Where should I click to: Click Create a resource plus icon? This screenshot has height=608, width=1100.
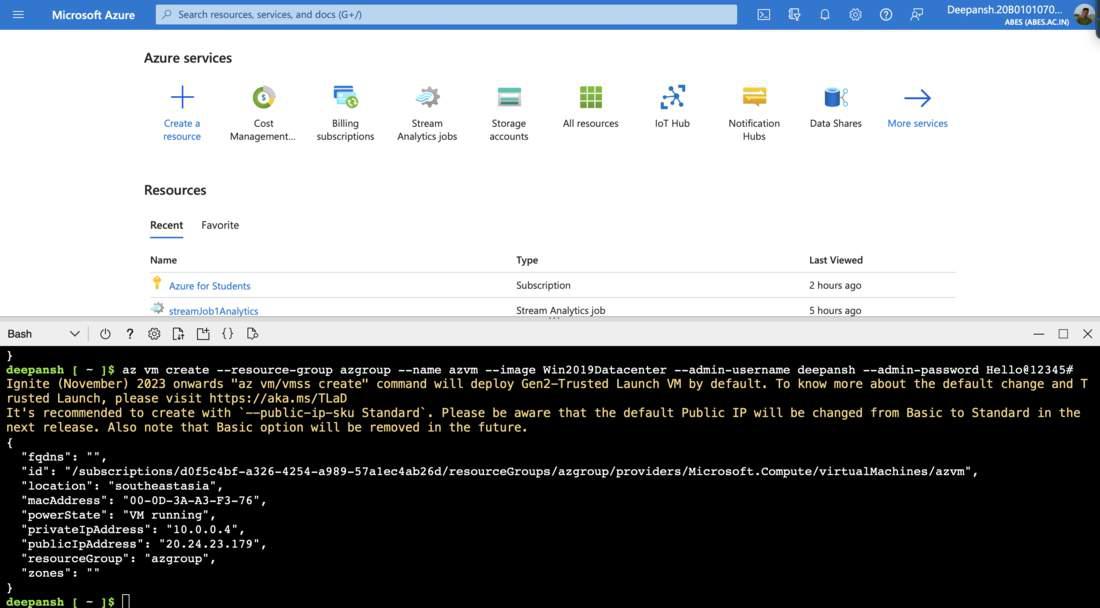tap(182, 97)
